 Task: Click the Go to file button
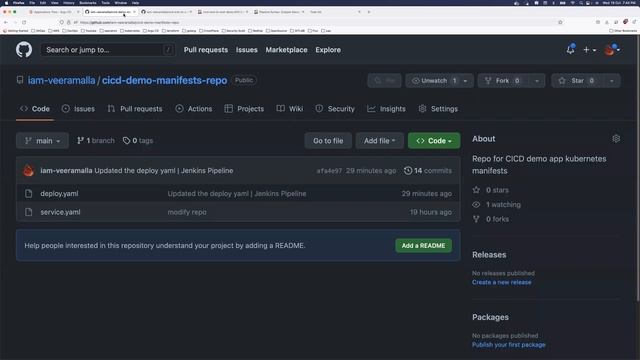click(x=328, y=141)
